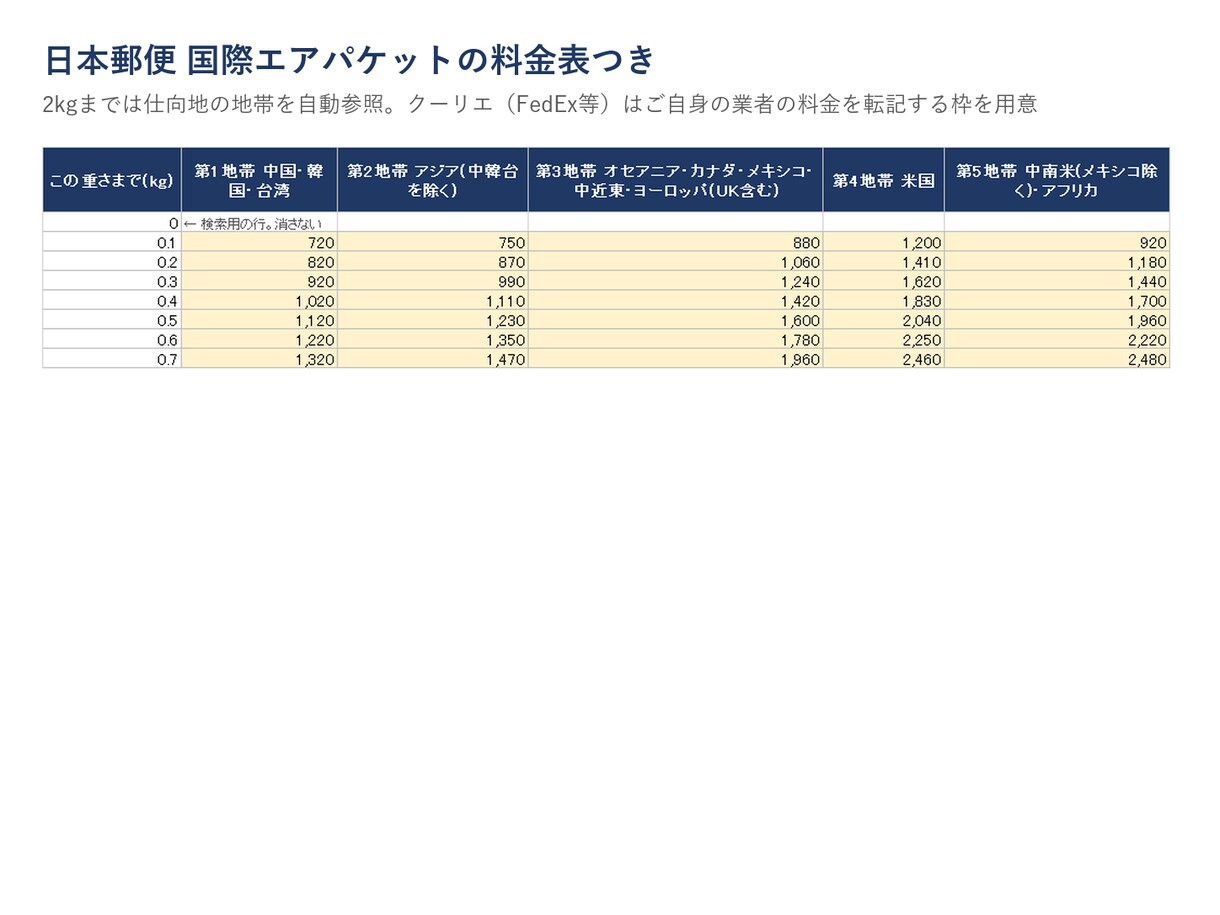Select the この重さまで(kg) column header
Viewport: 1220px width, 915px height.
point(112,180)
